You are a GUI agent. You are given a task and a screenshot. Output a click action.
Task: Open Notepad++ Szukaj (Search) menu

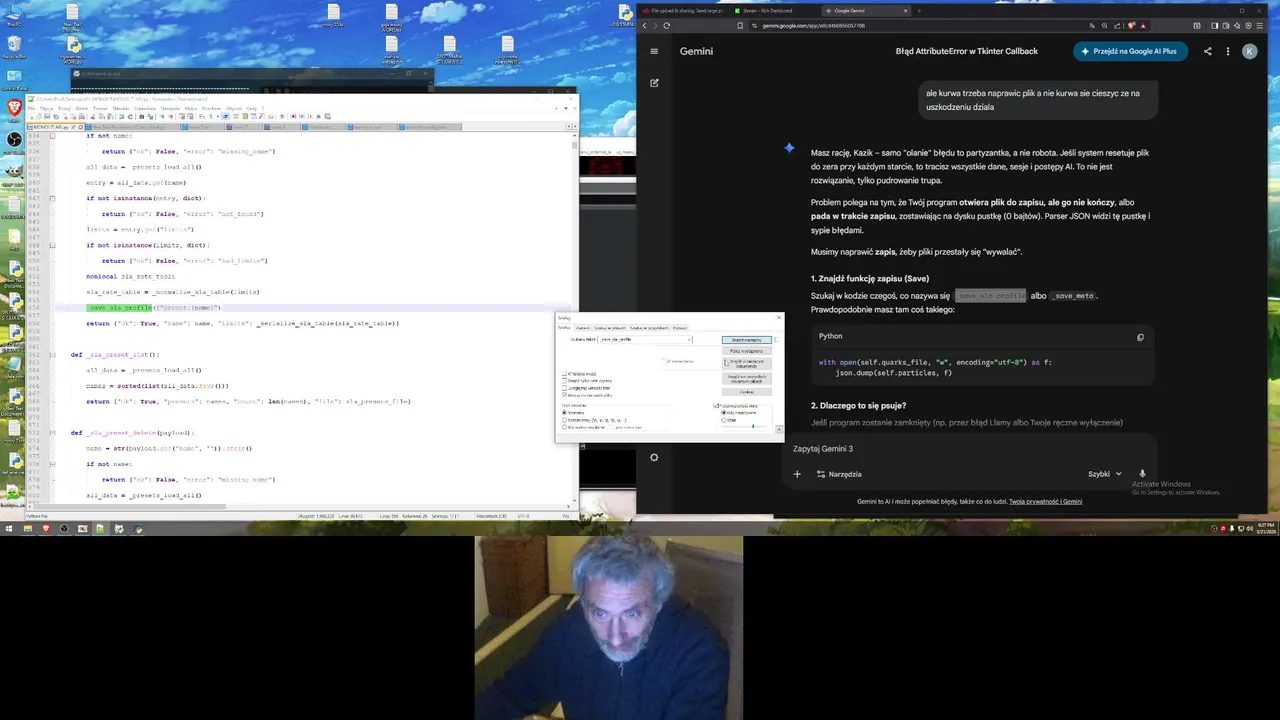pyautogui.click(x=64, y=108)
